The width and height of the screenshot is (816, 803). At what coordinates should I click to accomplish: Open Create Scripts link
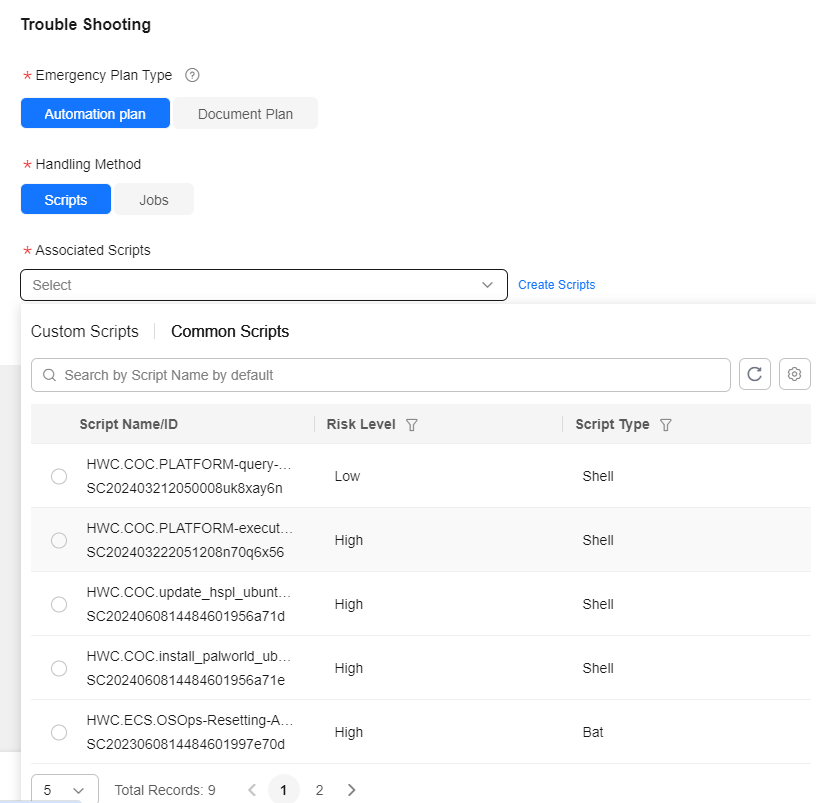click(x=556, y=285)
